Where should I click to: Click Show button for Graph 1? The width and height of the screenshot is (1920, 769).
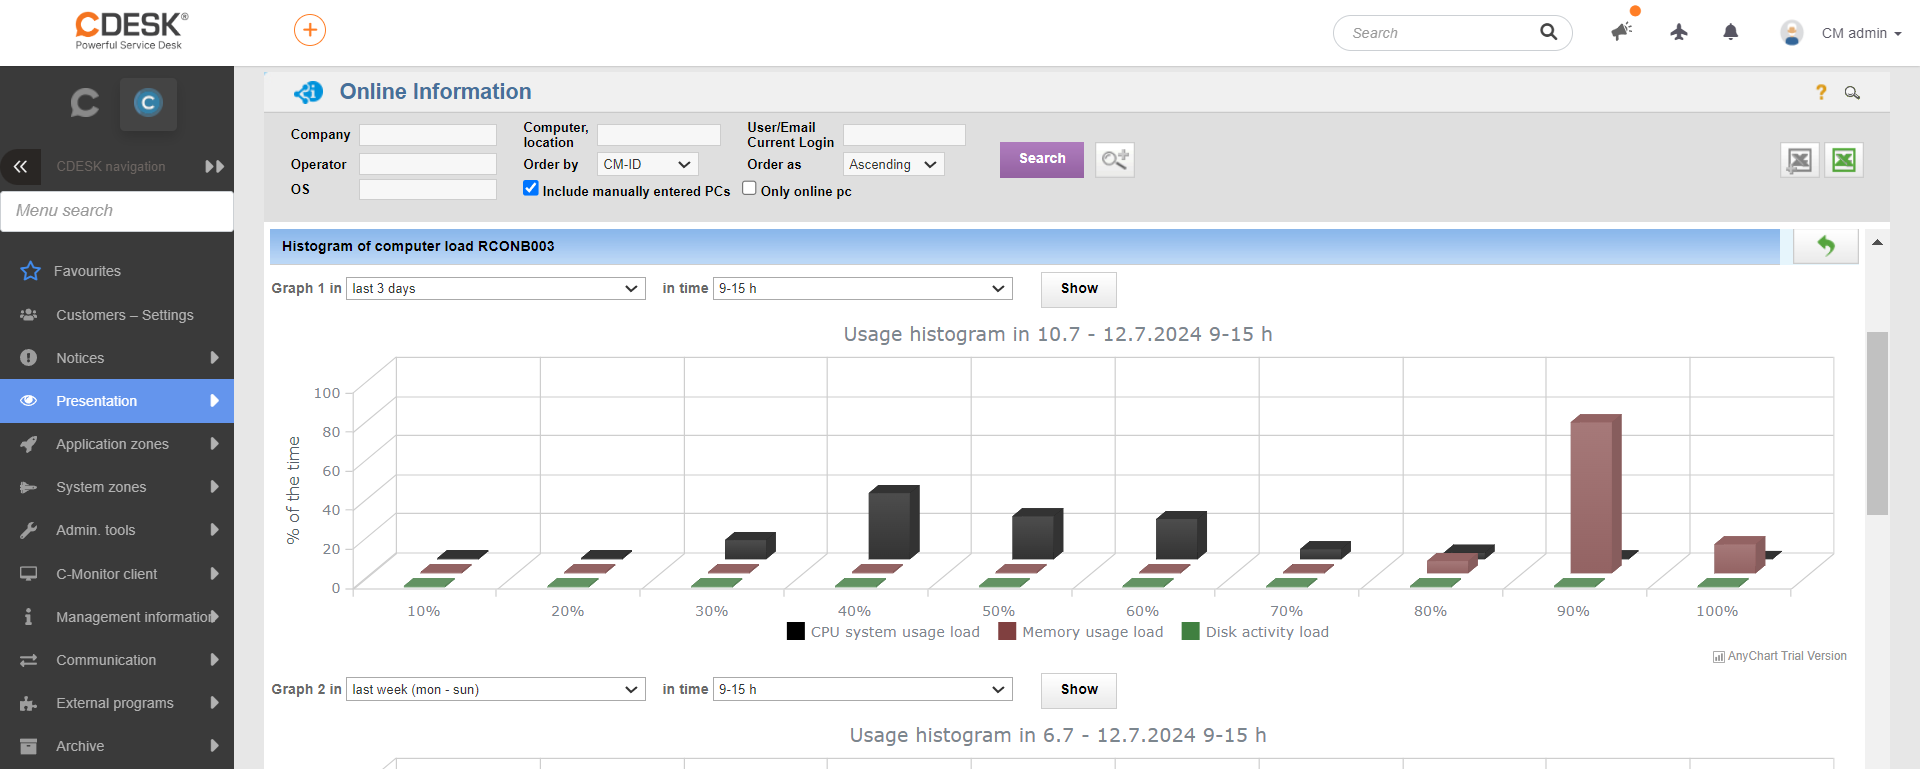tap(1079, 289)
